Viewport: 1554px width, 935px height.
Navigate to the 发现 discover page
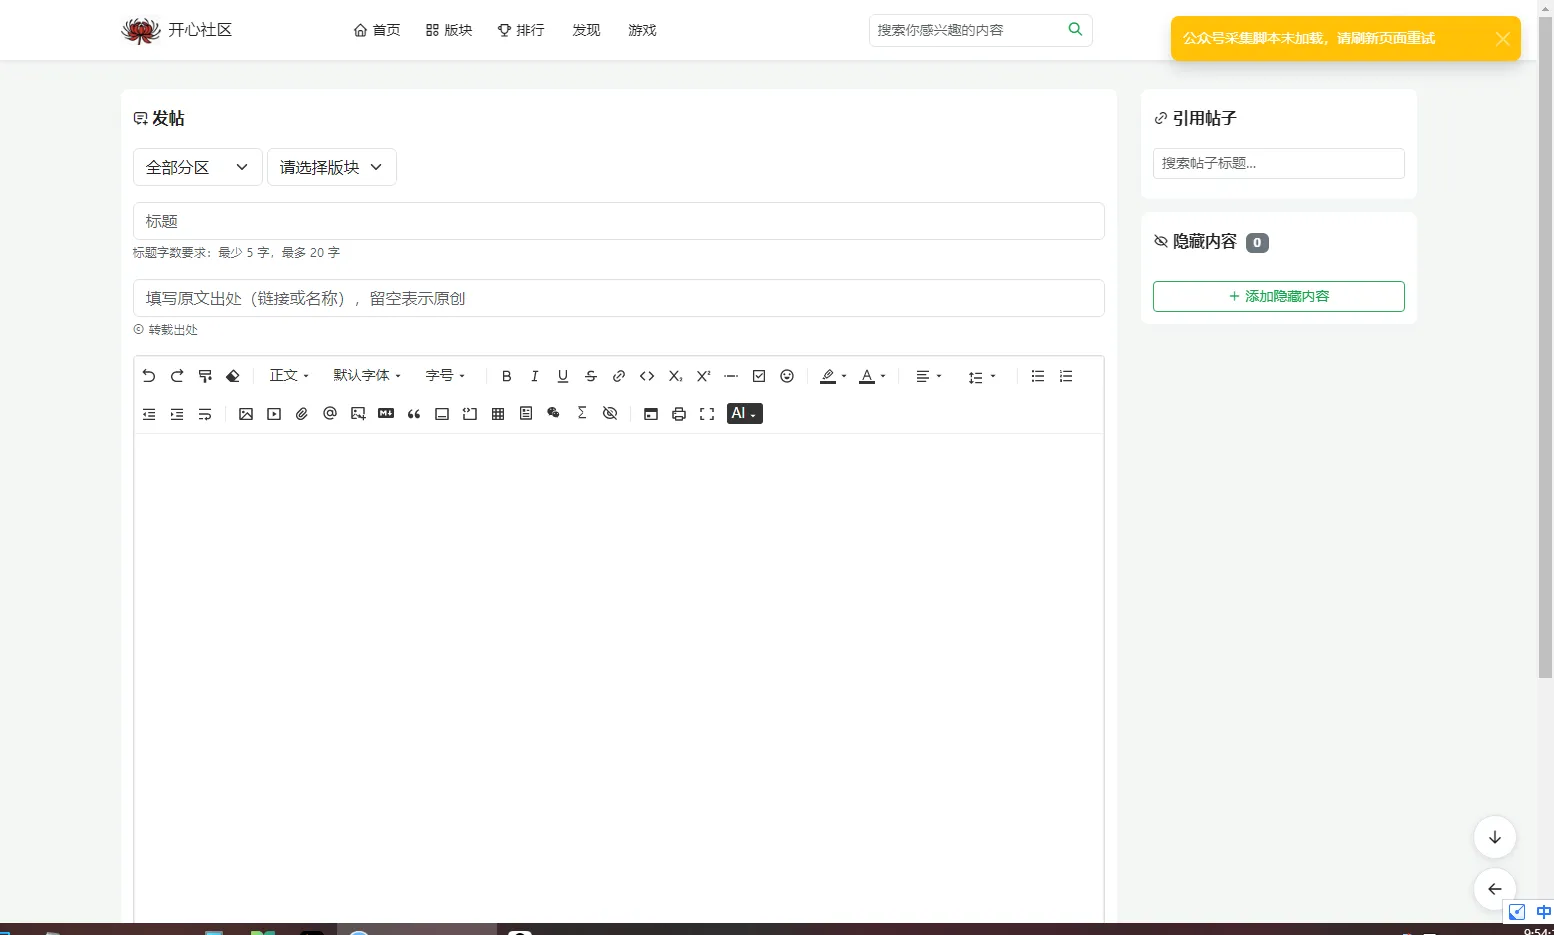[586, 30]
